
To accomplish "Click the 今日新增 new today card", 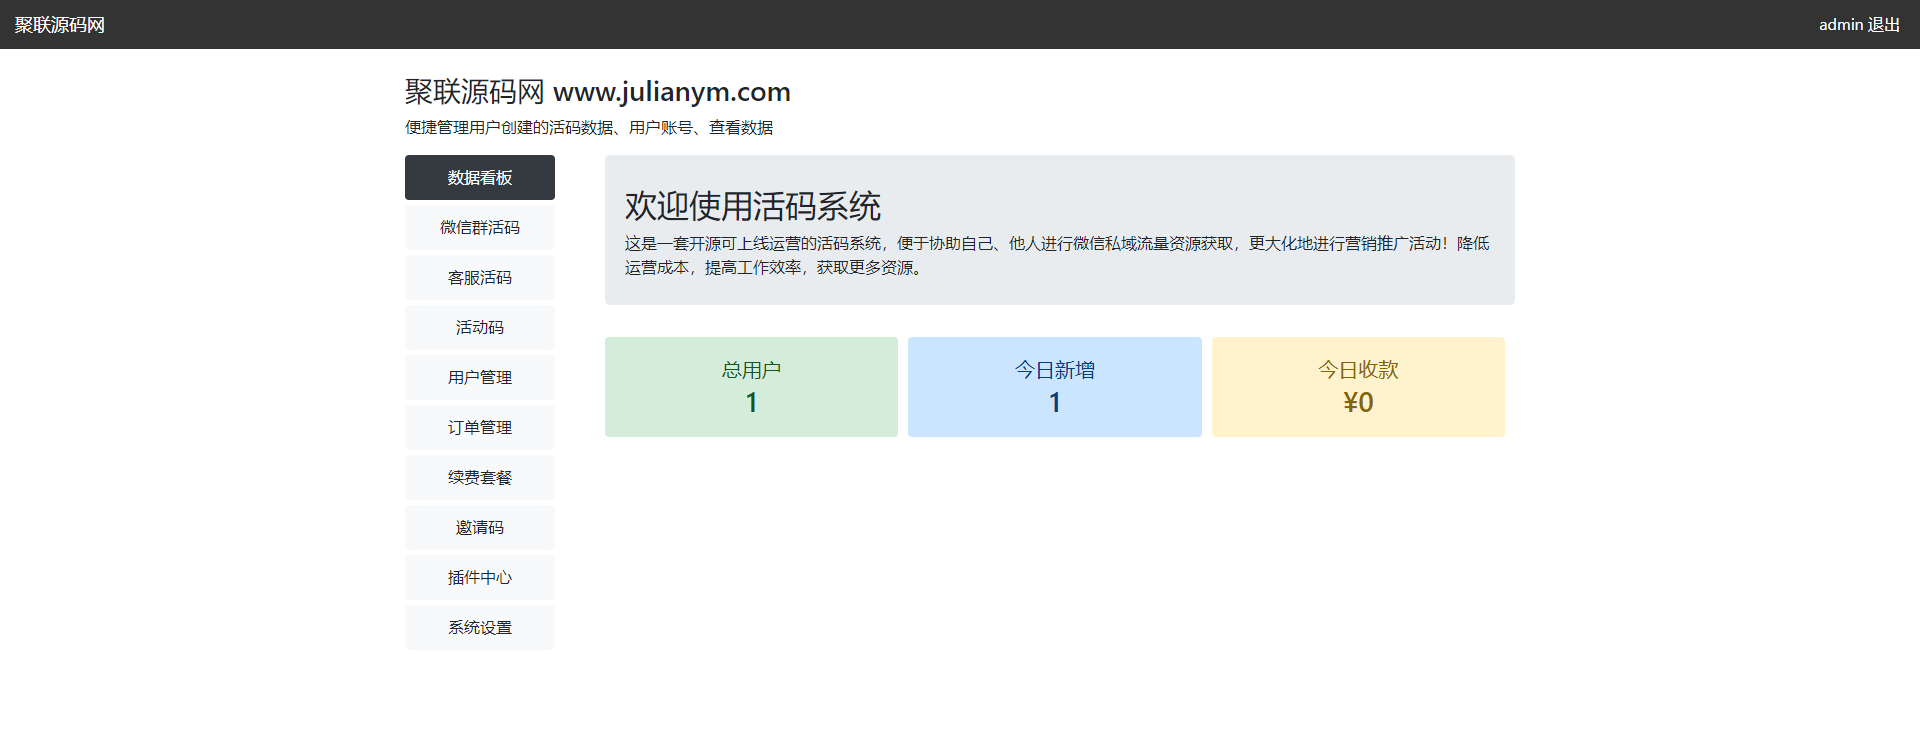I will click(1055, 387).
